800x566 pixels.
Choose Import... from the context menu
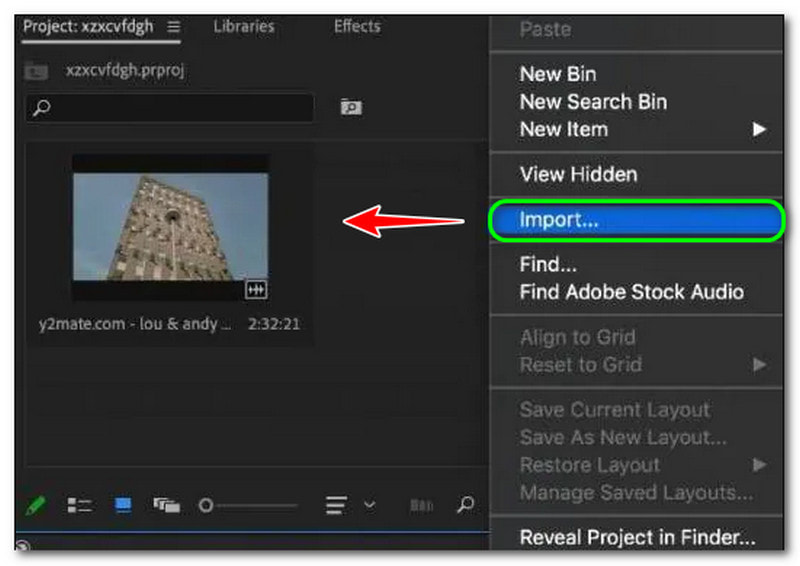coord(559,221)
